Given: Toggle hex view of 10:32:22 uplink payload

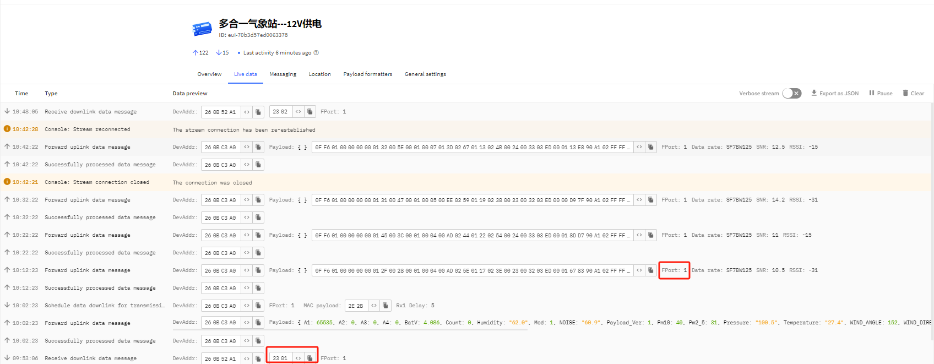Looking at the screenshot, I should pos(639,200).
